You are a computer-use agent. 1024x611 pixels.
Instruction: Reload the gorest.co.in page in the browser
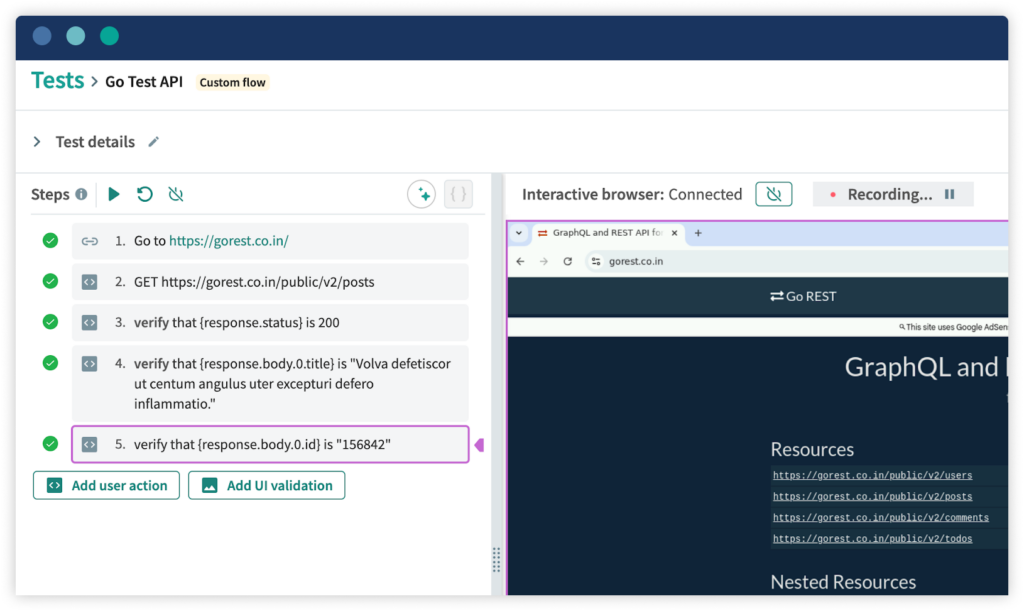point(567,261)
